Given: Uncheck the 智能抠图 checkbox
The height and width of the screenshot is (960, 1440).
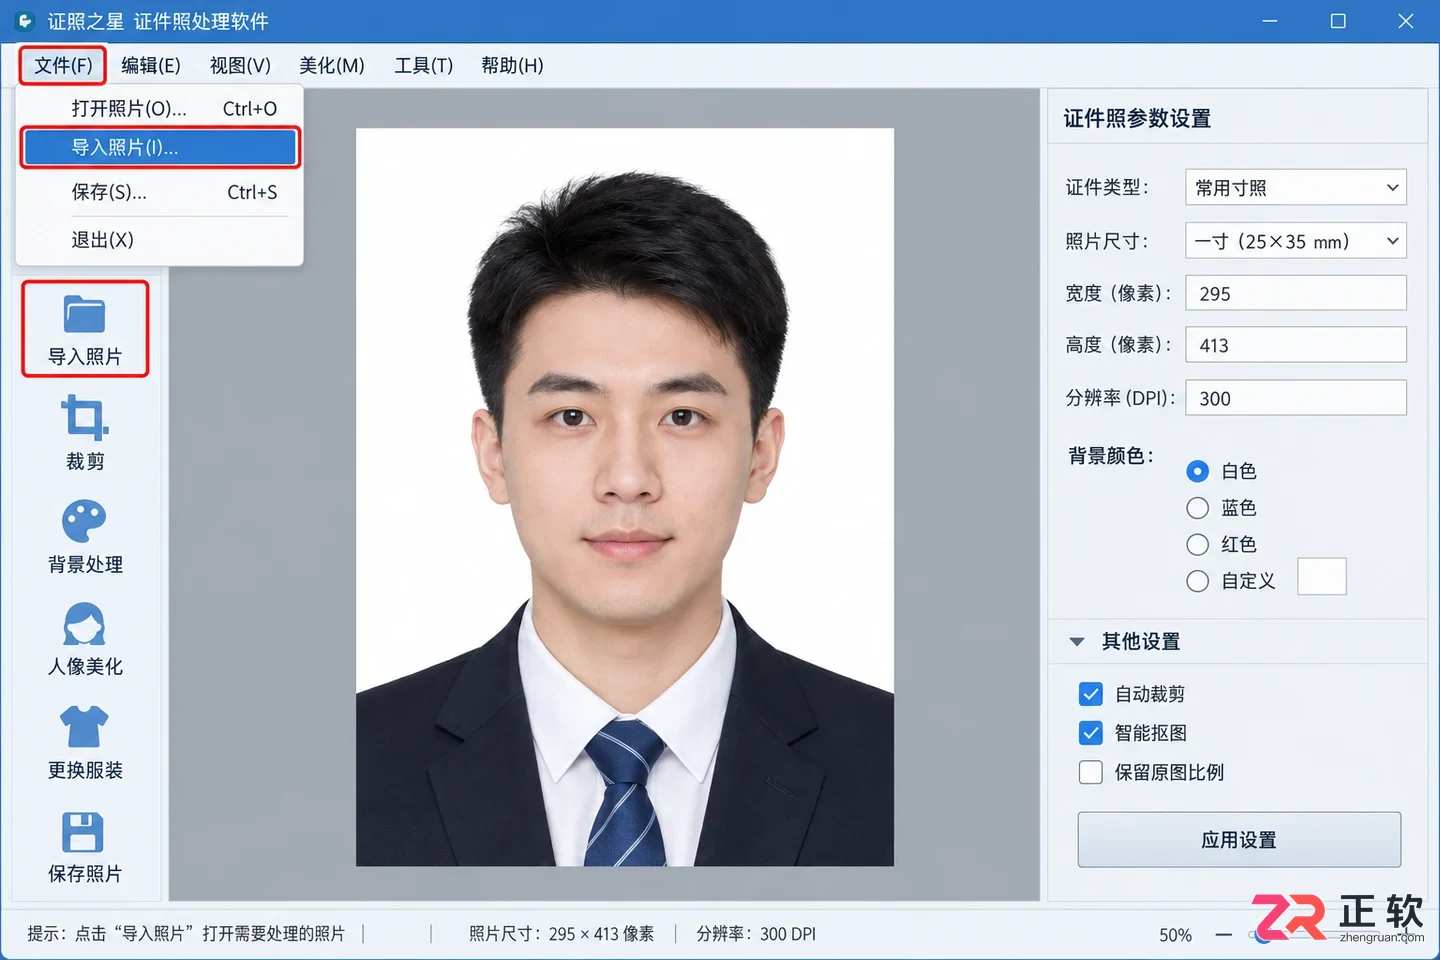Looking at the screenshot, I should (x=1091, y=733).
